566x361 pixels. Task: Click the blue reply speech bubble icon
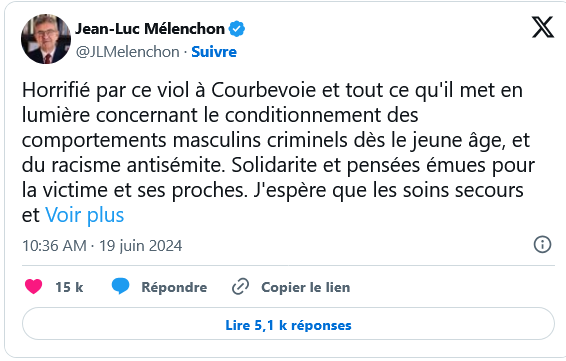point(121,287)
